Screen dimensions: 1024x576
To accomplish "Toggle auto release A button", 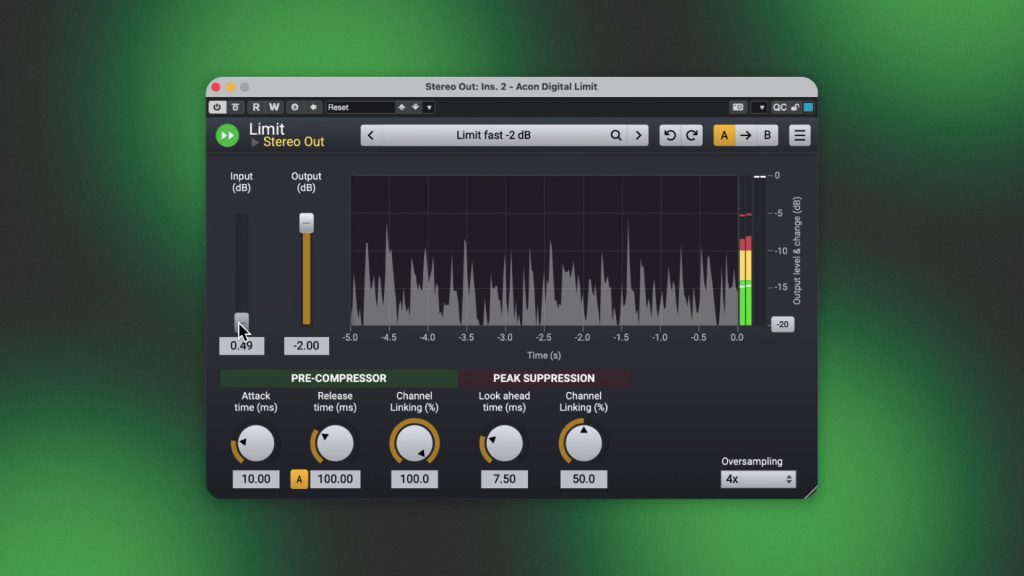I will point(299,479).
